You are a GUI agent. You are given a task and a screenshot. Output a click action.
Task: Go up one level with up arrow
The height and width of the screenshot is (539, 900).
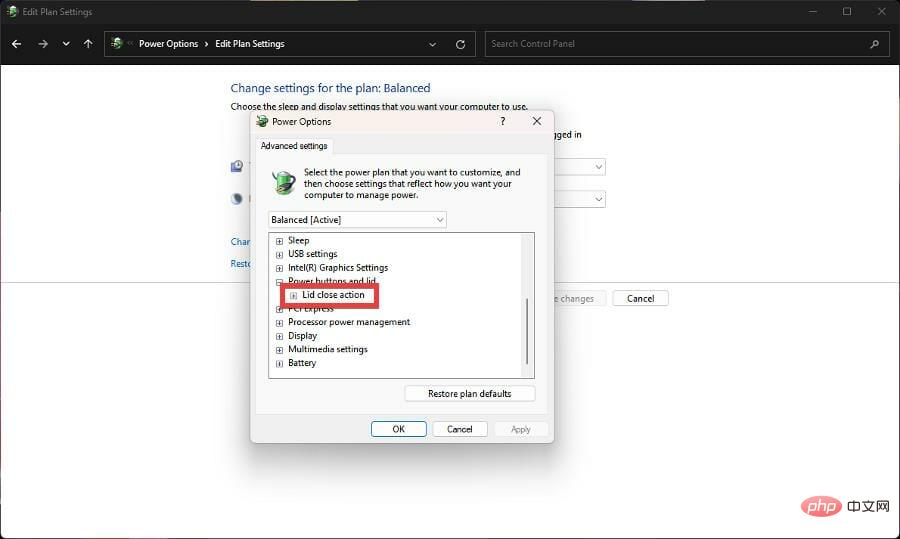pyautogui.click(x=88, y=44)
